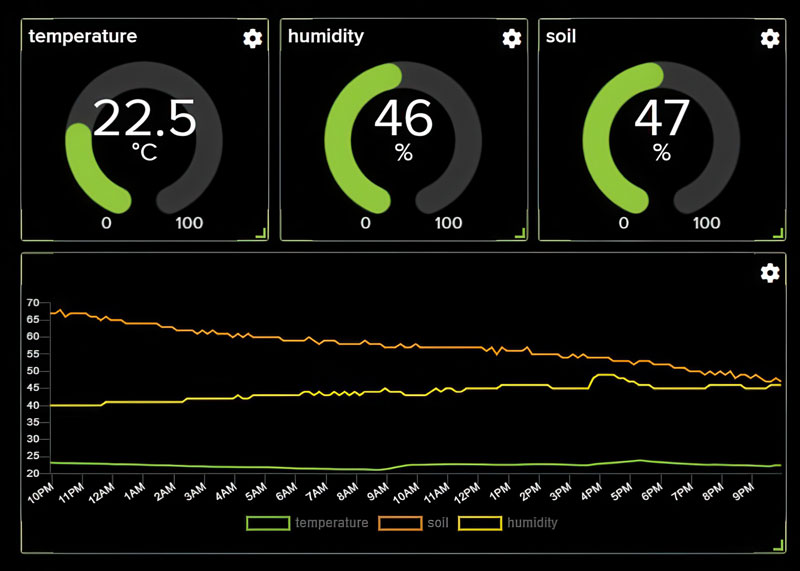The image size is (800, 571).
Task: Click the humidity gauge 46 value
Action: (x=403, y=118)
